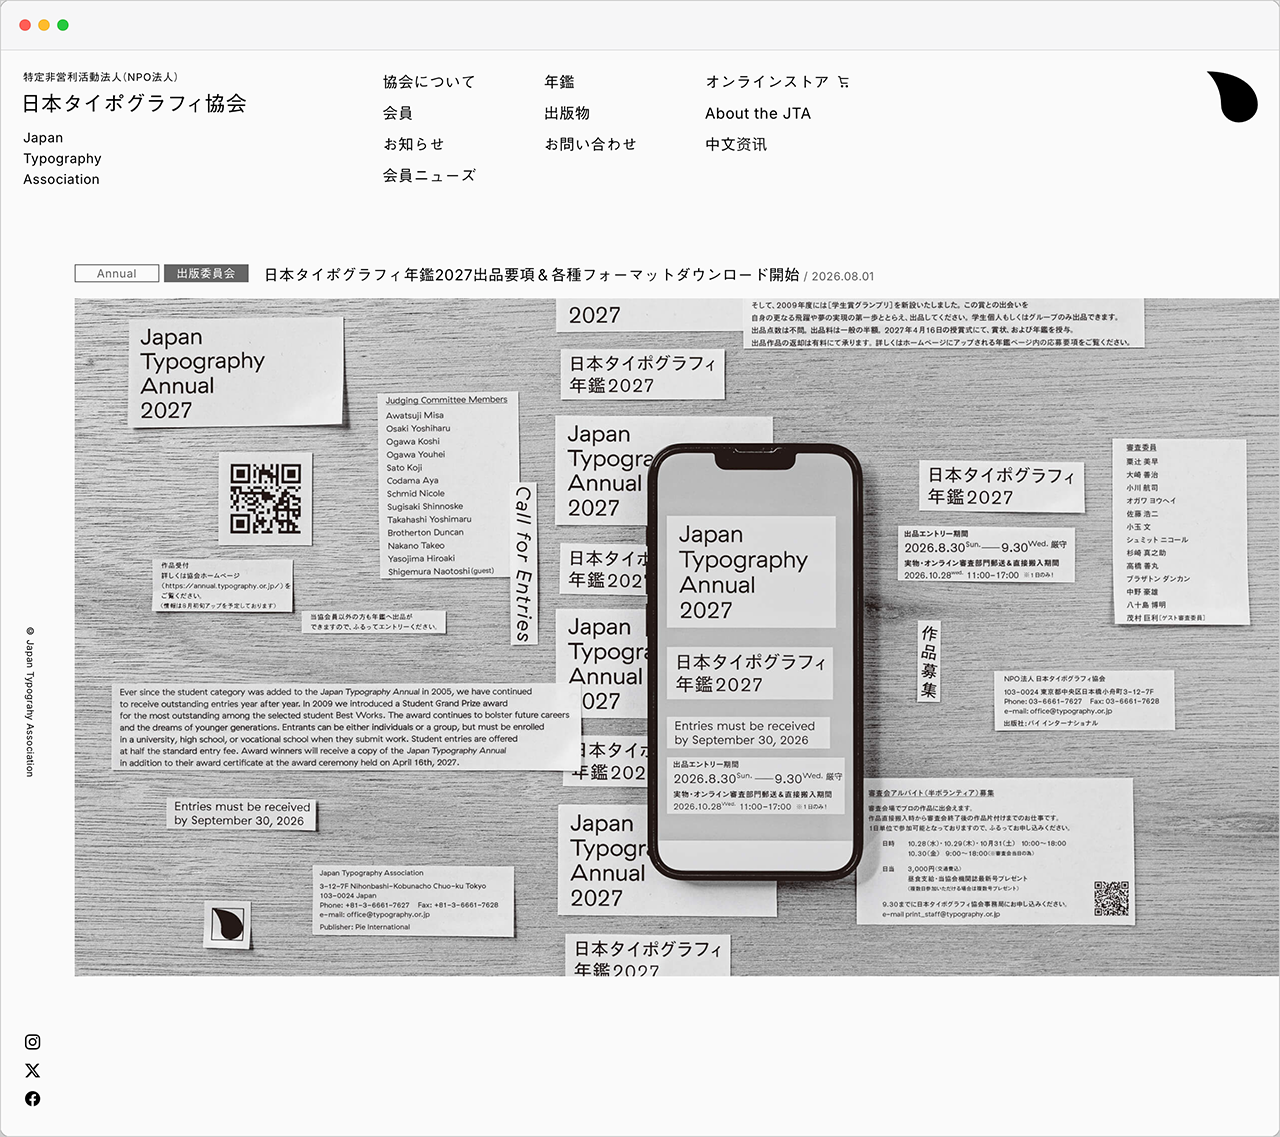Open お問い合わせ contact link
1280x1137 pixels.
591,144
